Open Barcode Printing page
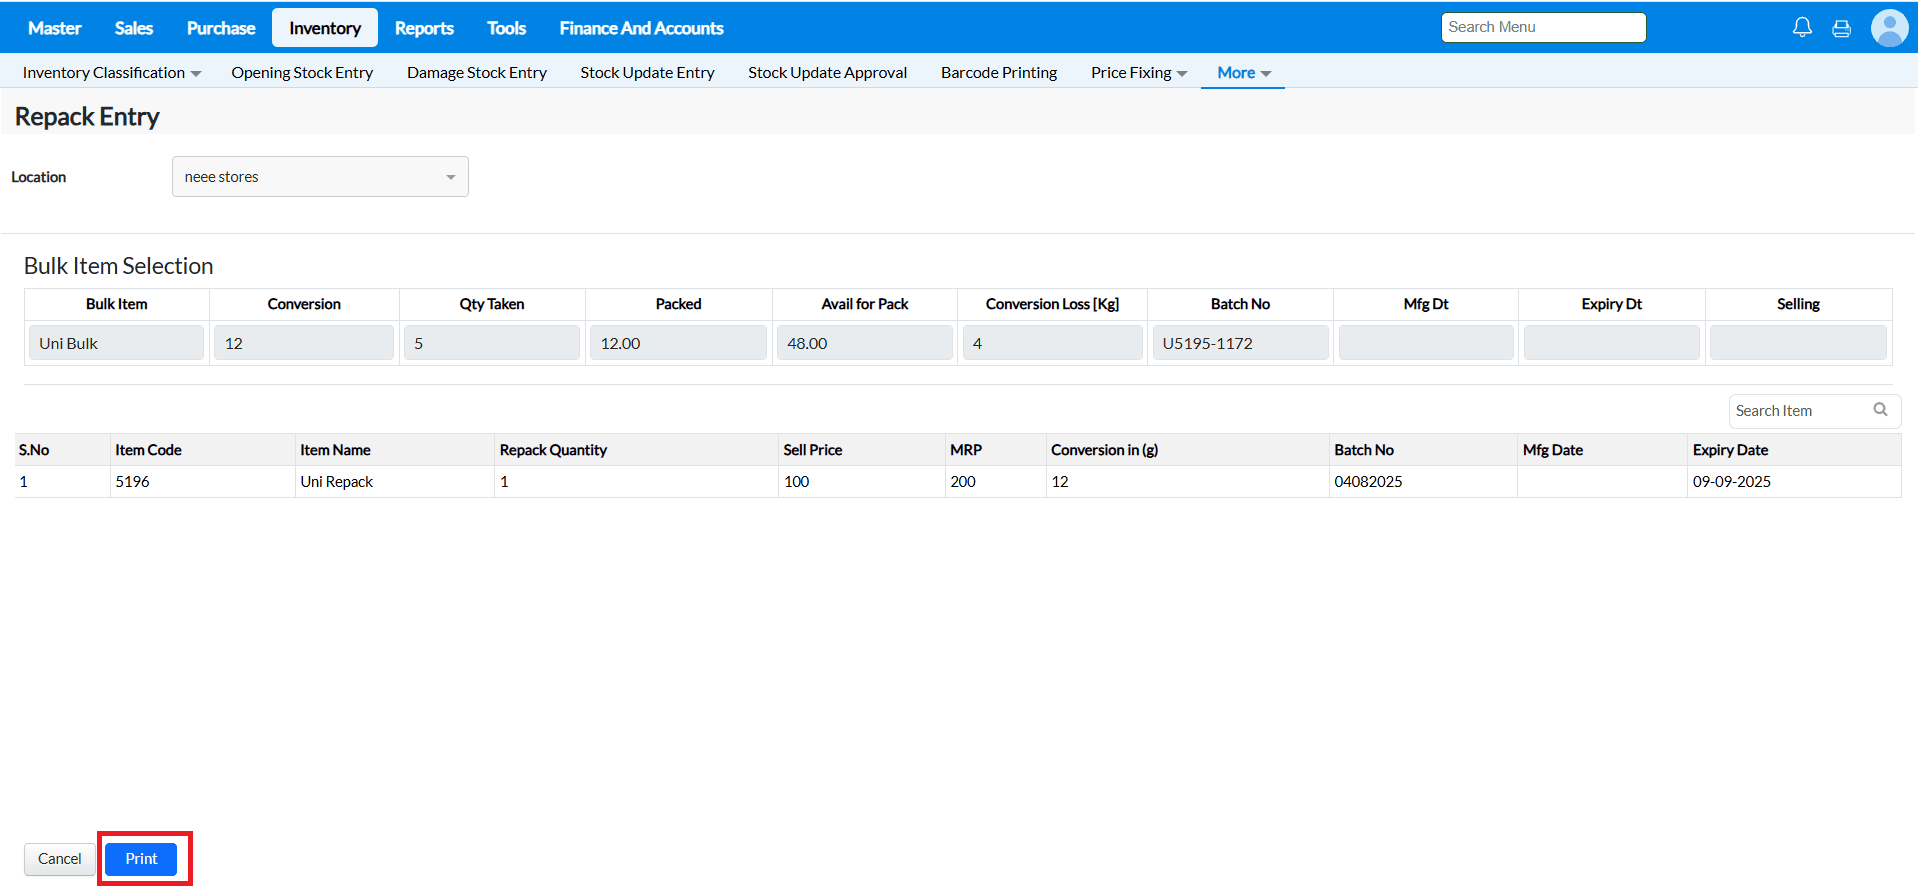 tap(998, 73)
